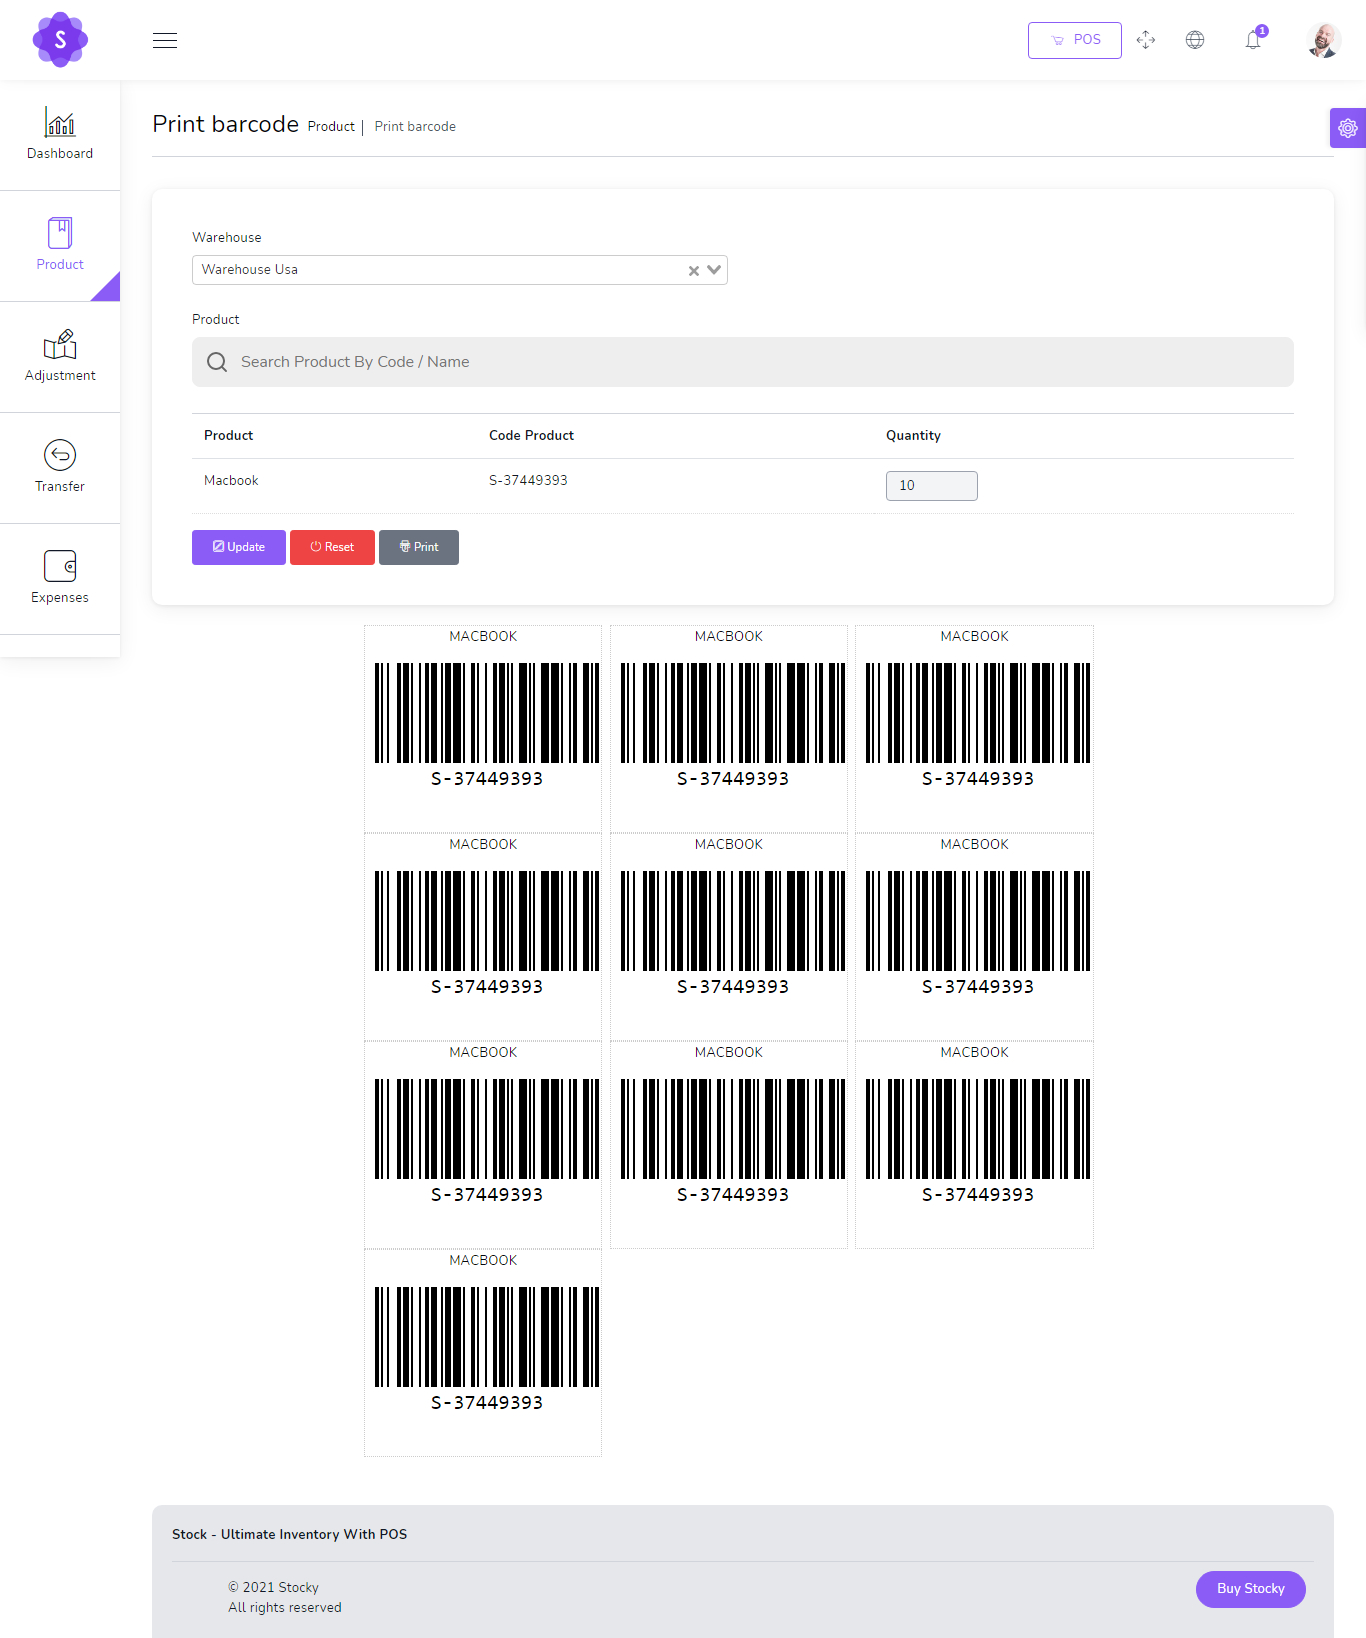1366x1638 pixels.
Task: Open the hamburger sidebar menu
Action: [165, 40]
